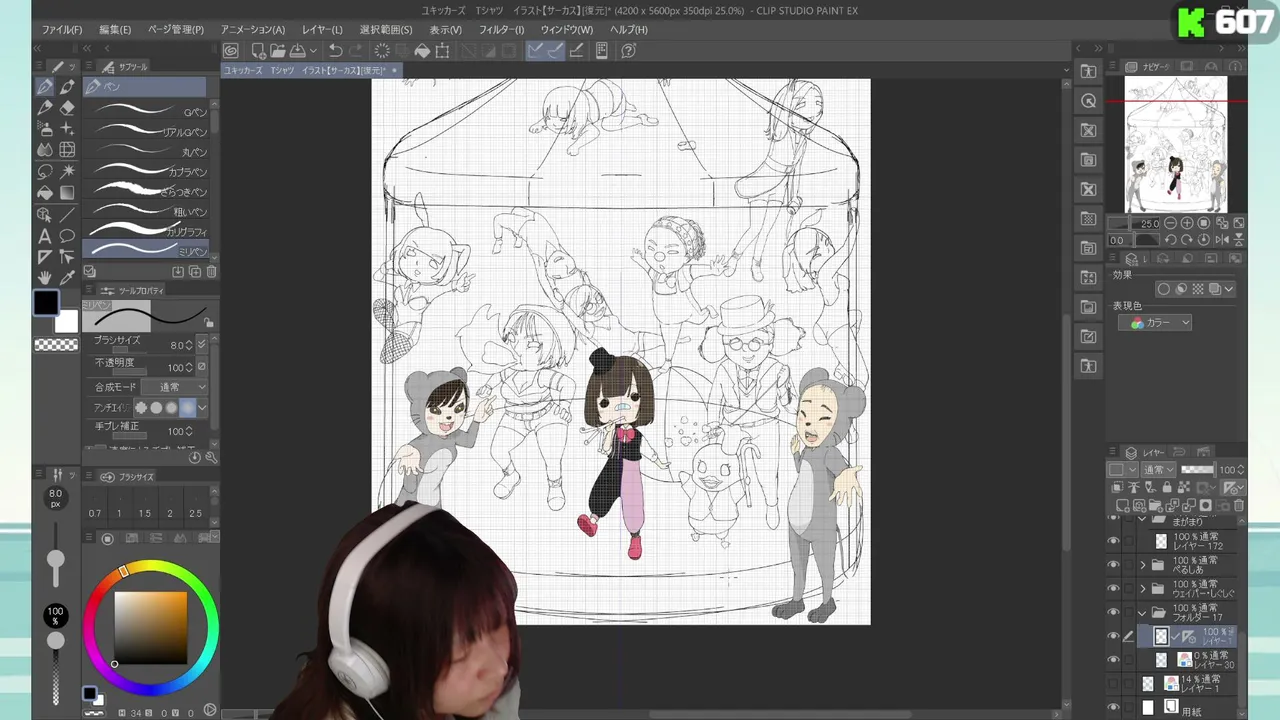This screenshot has width=1280, height=720.
Task: Select the Eyedropper tool
Action: pyautogui.click(x=67, y=278)
